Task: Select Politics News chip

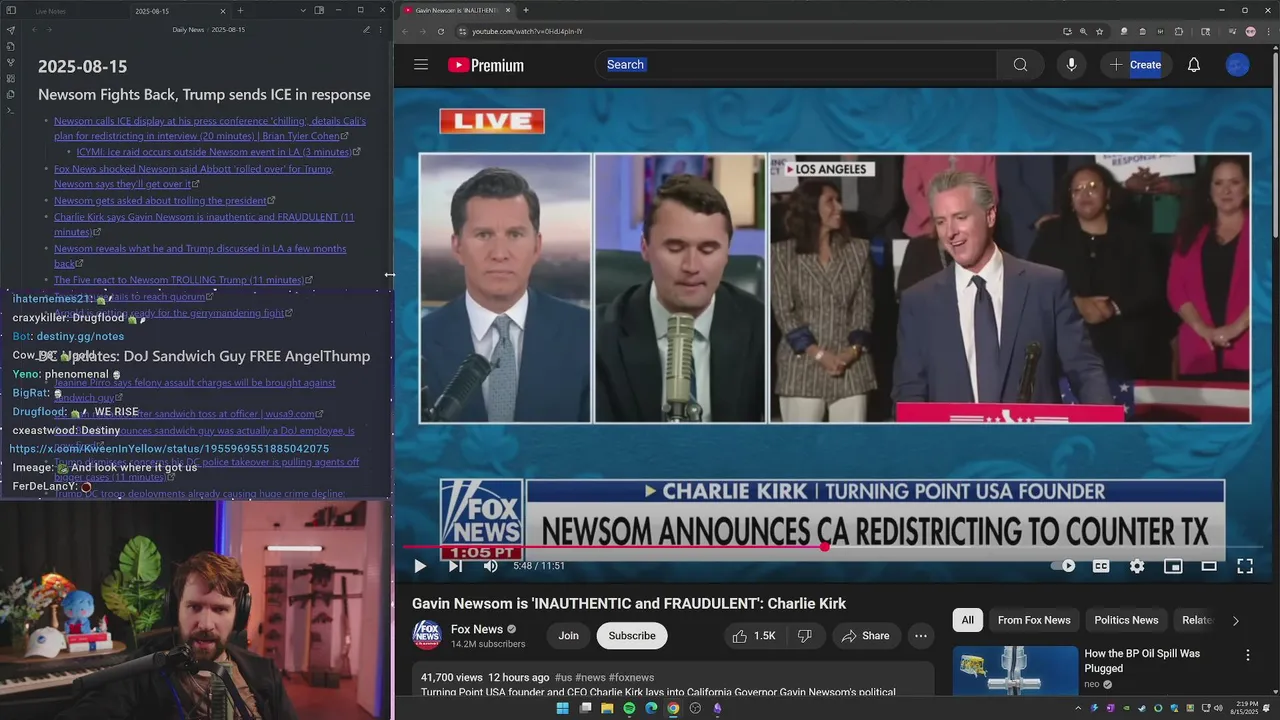Action: click(1126, 620)
